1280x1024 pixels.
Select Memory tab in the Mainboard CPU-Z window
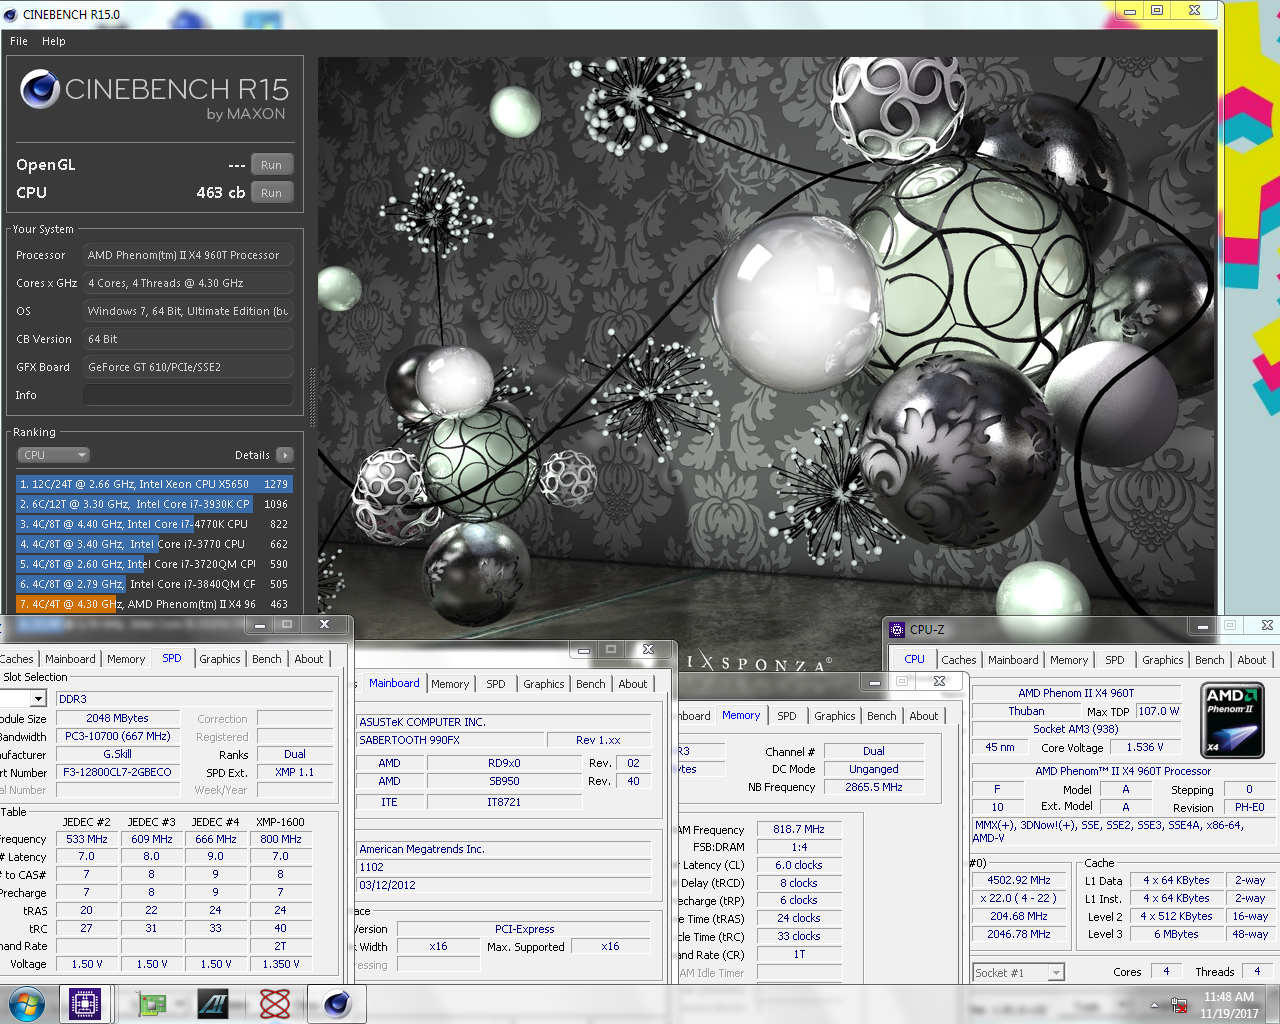(x=450, y=684)
